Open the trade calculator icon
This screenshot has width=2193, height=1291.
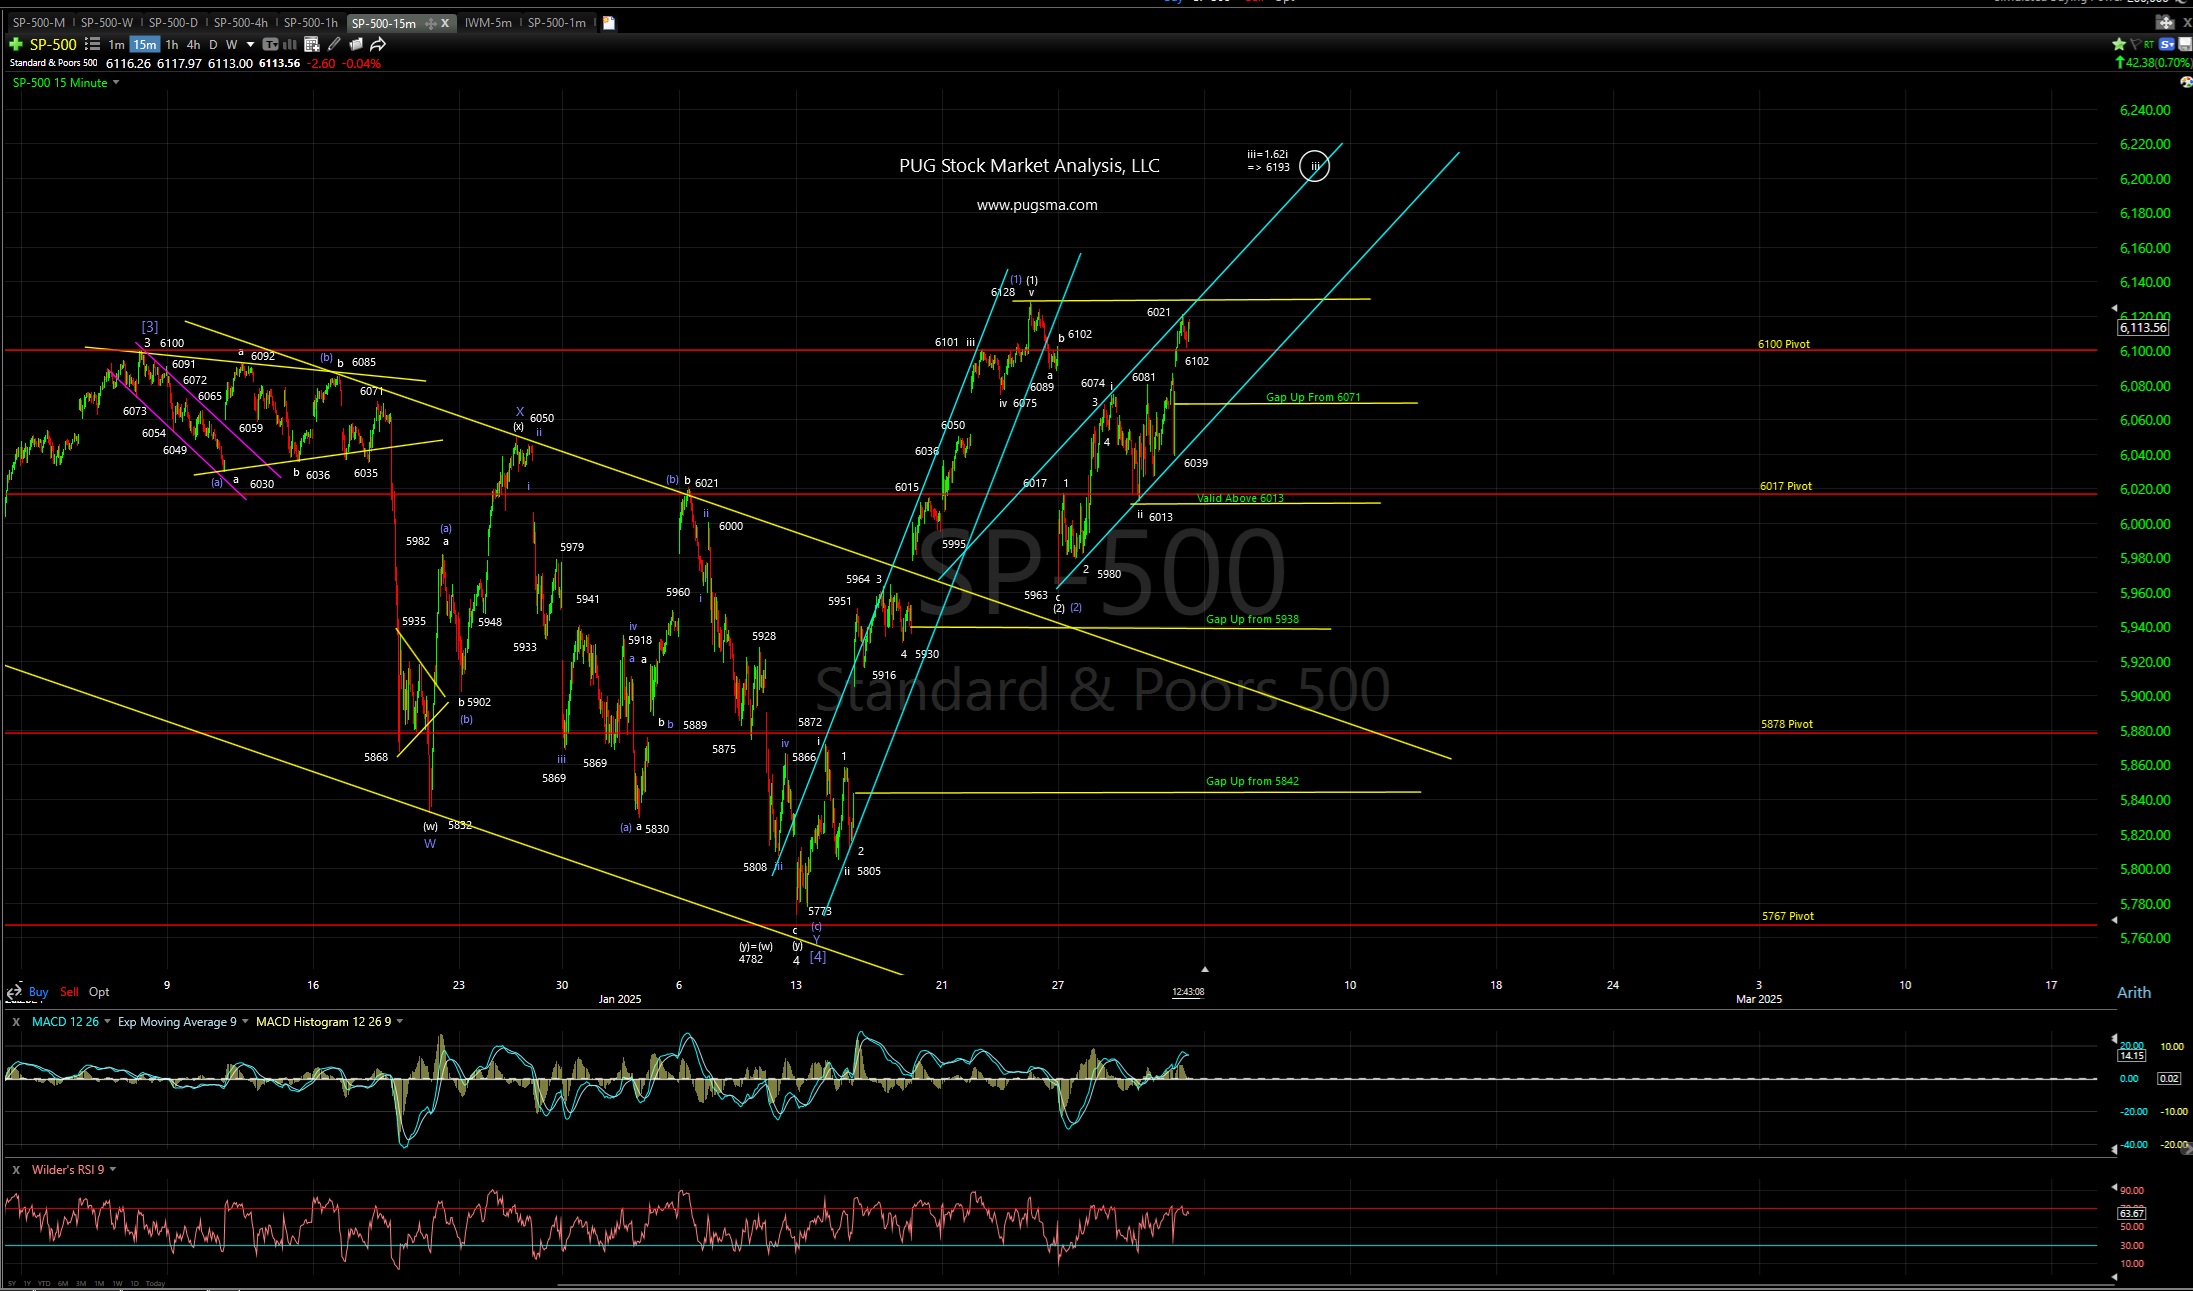click(x=313, y=45)
